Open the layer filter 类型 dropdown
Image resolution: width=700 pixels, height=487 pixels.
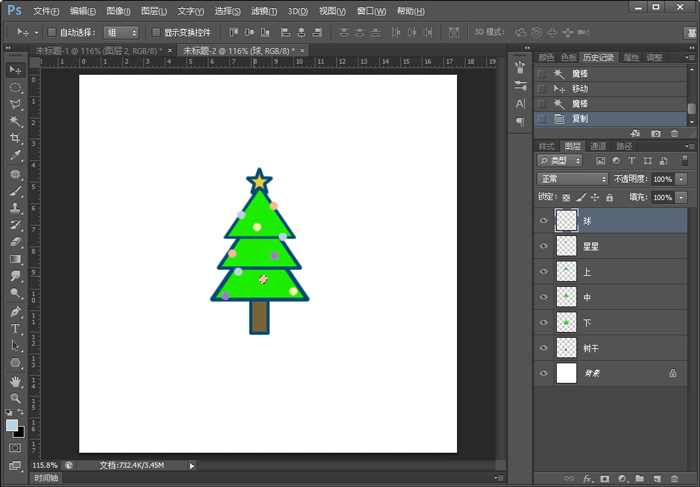pos(560,161)
